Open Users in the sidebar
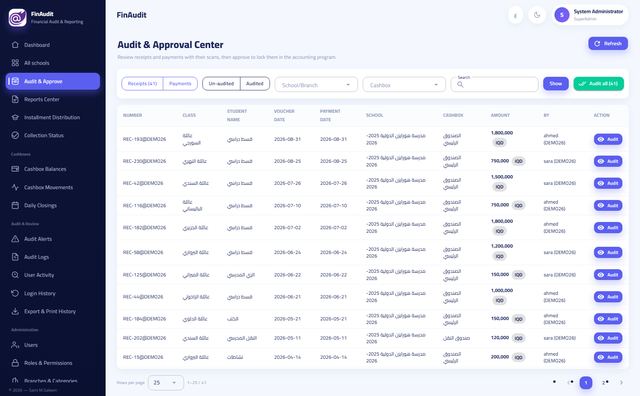The image size is (640, 396). tap(53, 345)
